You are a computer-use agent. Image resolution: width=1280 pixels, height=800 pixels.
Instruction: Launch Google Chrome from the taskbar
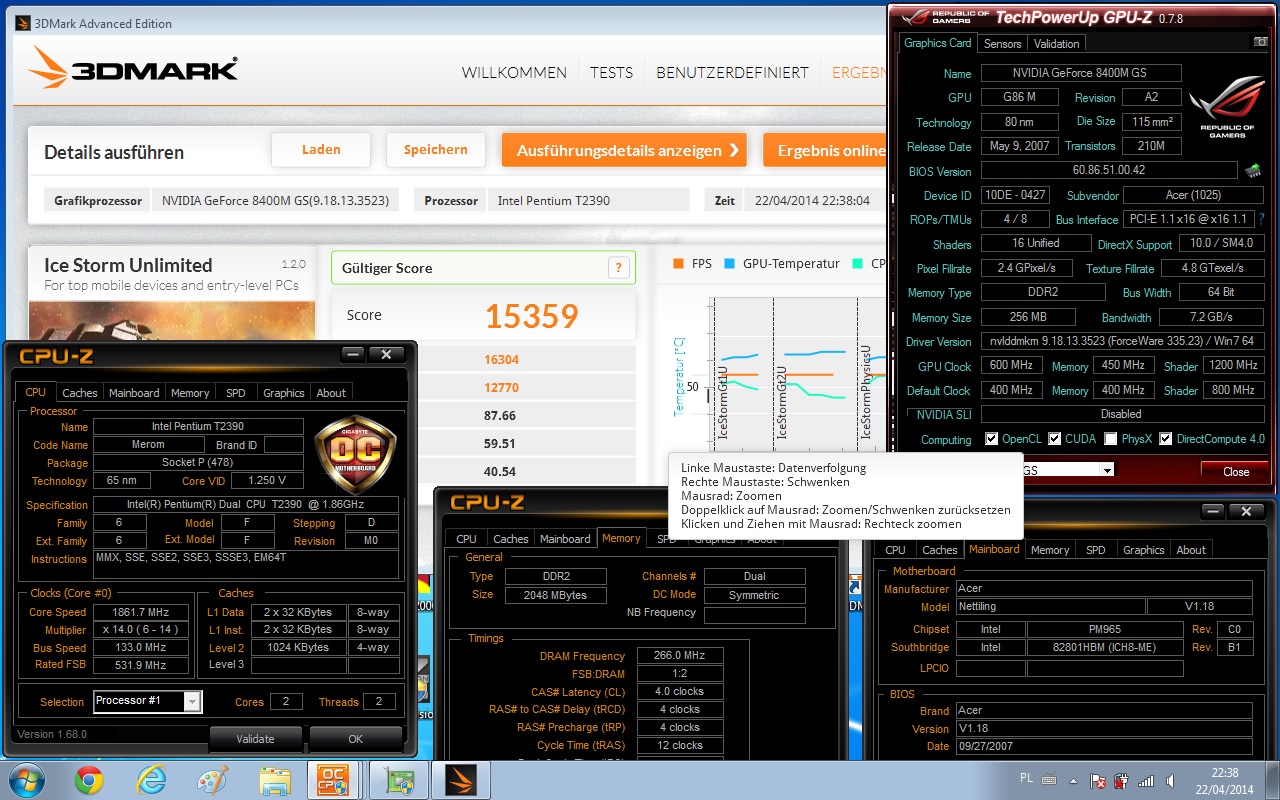coord(89,780)
